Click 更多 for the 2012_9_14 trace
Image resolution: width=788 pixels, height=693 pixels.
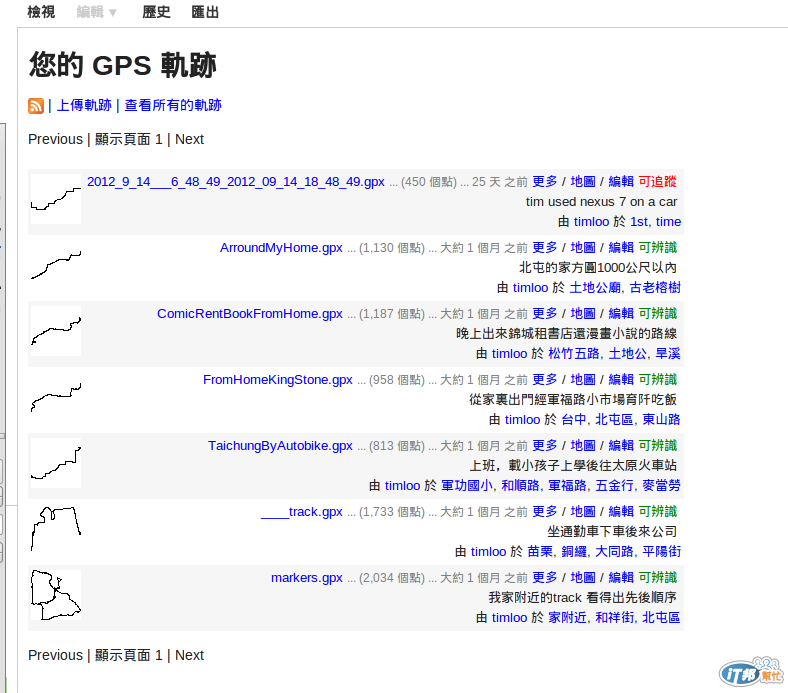click(x=545, y=182)
